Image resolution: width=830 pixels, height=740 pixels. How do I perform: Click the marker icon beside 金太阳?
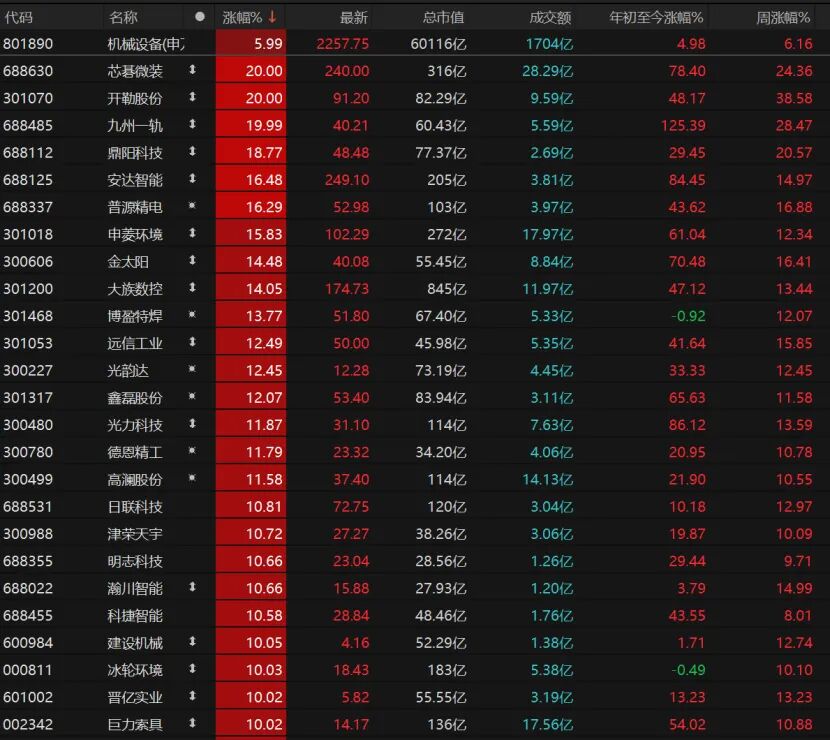[193, 260]
